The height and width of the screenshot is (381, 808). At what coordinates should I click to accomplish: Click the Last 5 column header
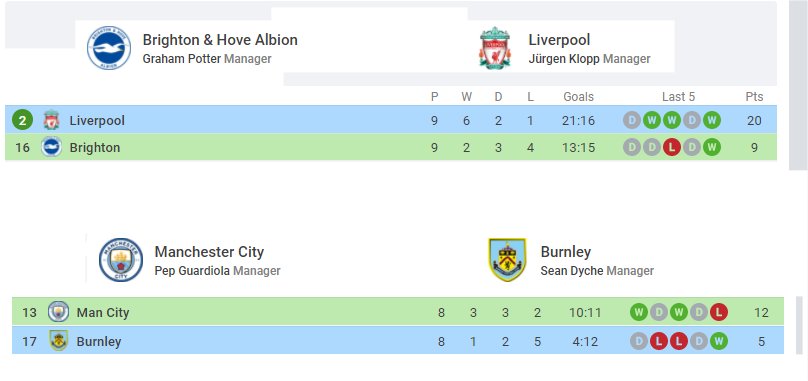click(678, 96)
